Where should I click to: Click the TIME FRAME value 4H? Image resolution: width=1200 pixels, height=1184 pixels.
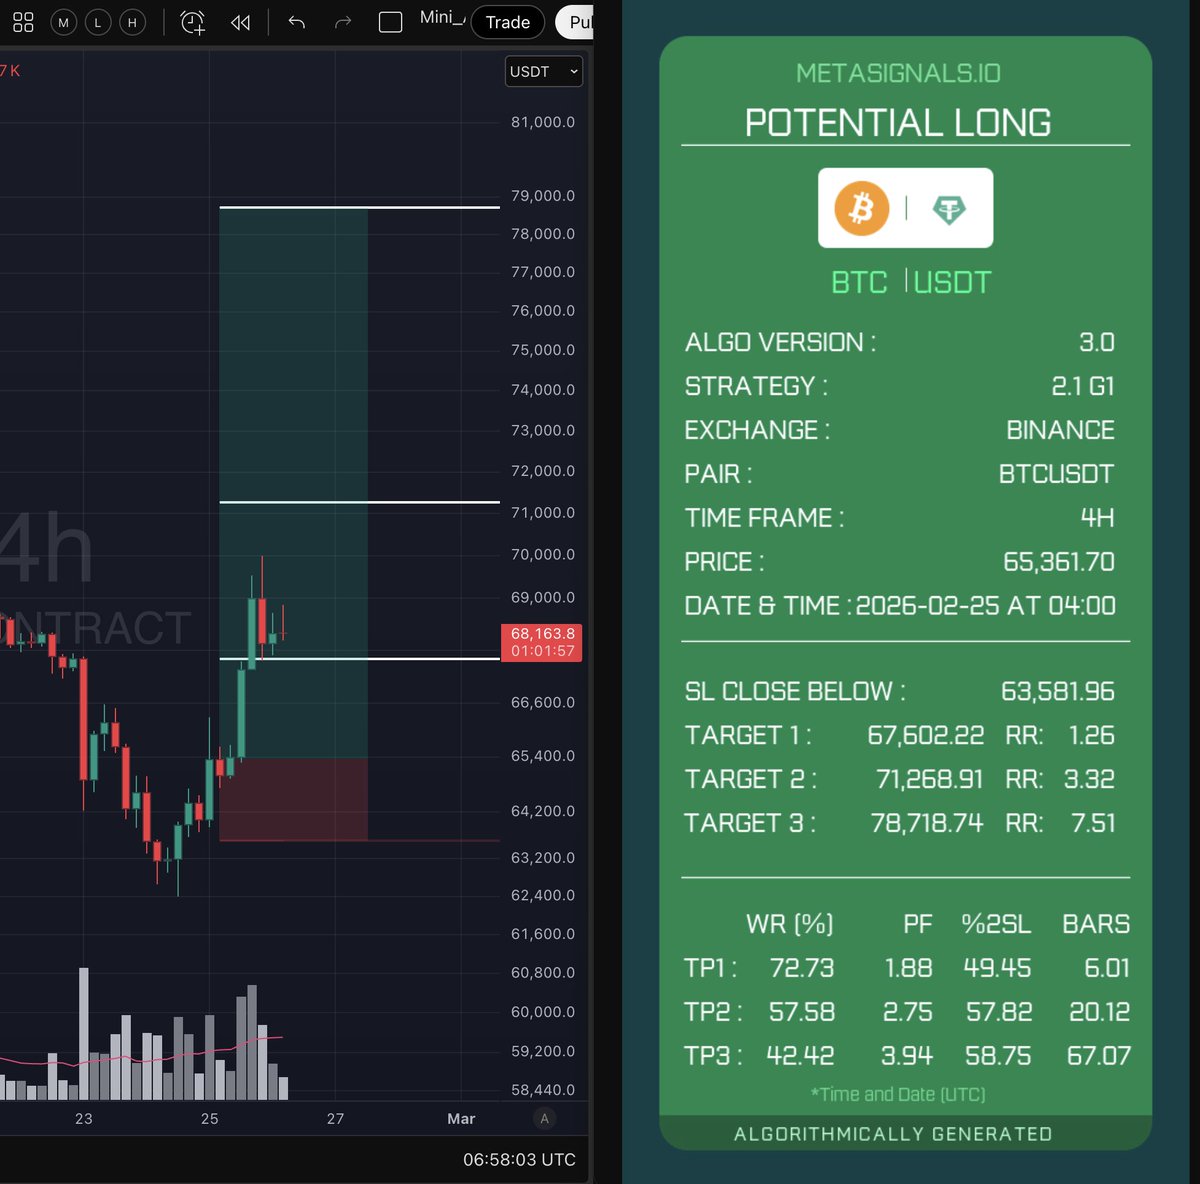1097,518
